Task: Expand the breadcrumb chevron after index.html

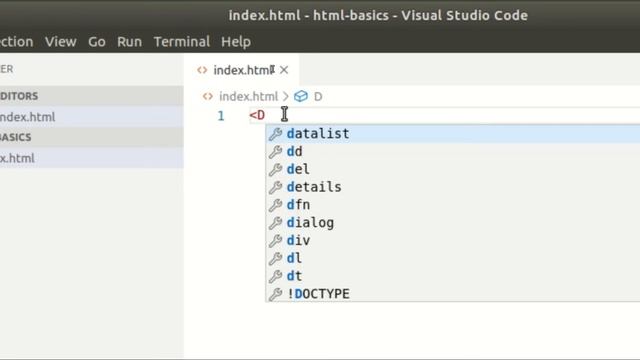Action: pyautogui.click(x=285, y=96)
